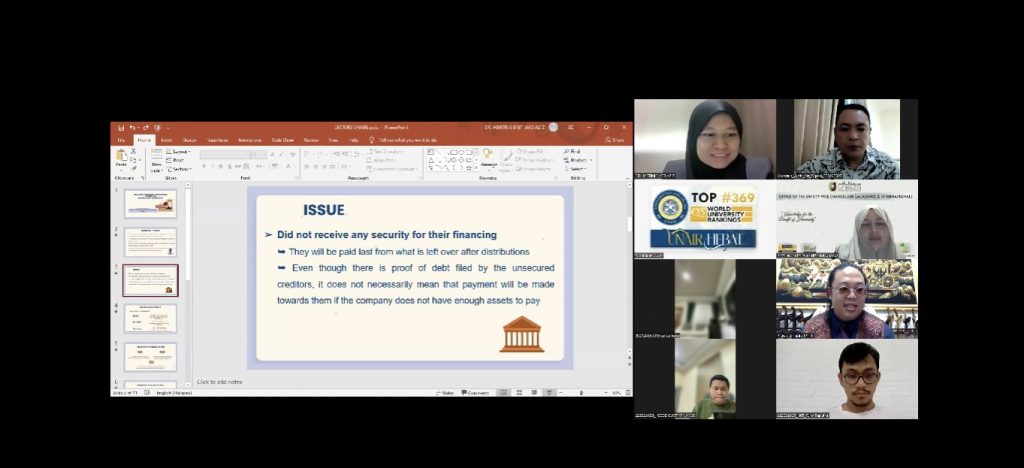Click the Save icon in quick access toolbar
The image size is (1024, 468).
tap(121, 128)
